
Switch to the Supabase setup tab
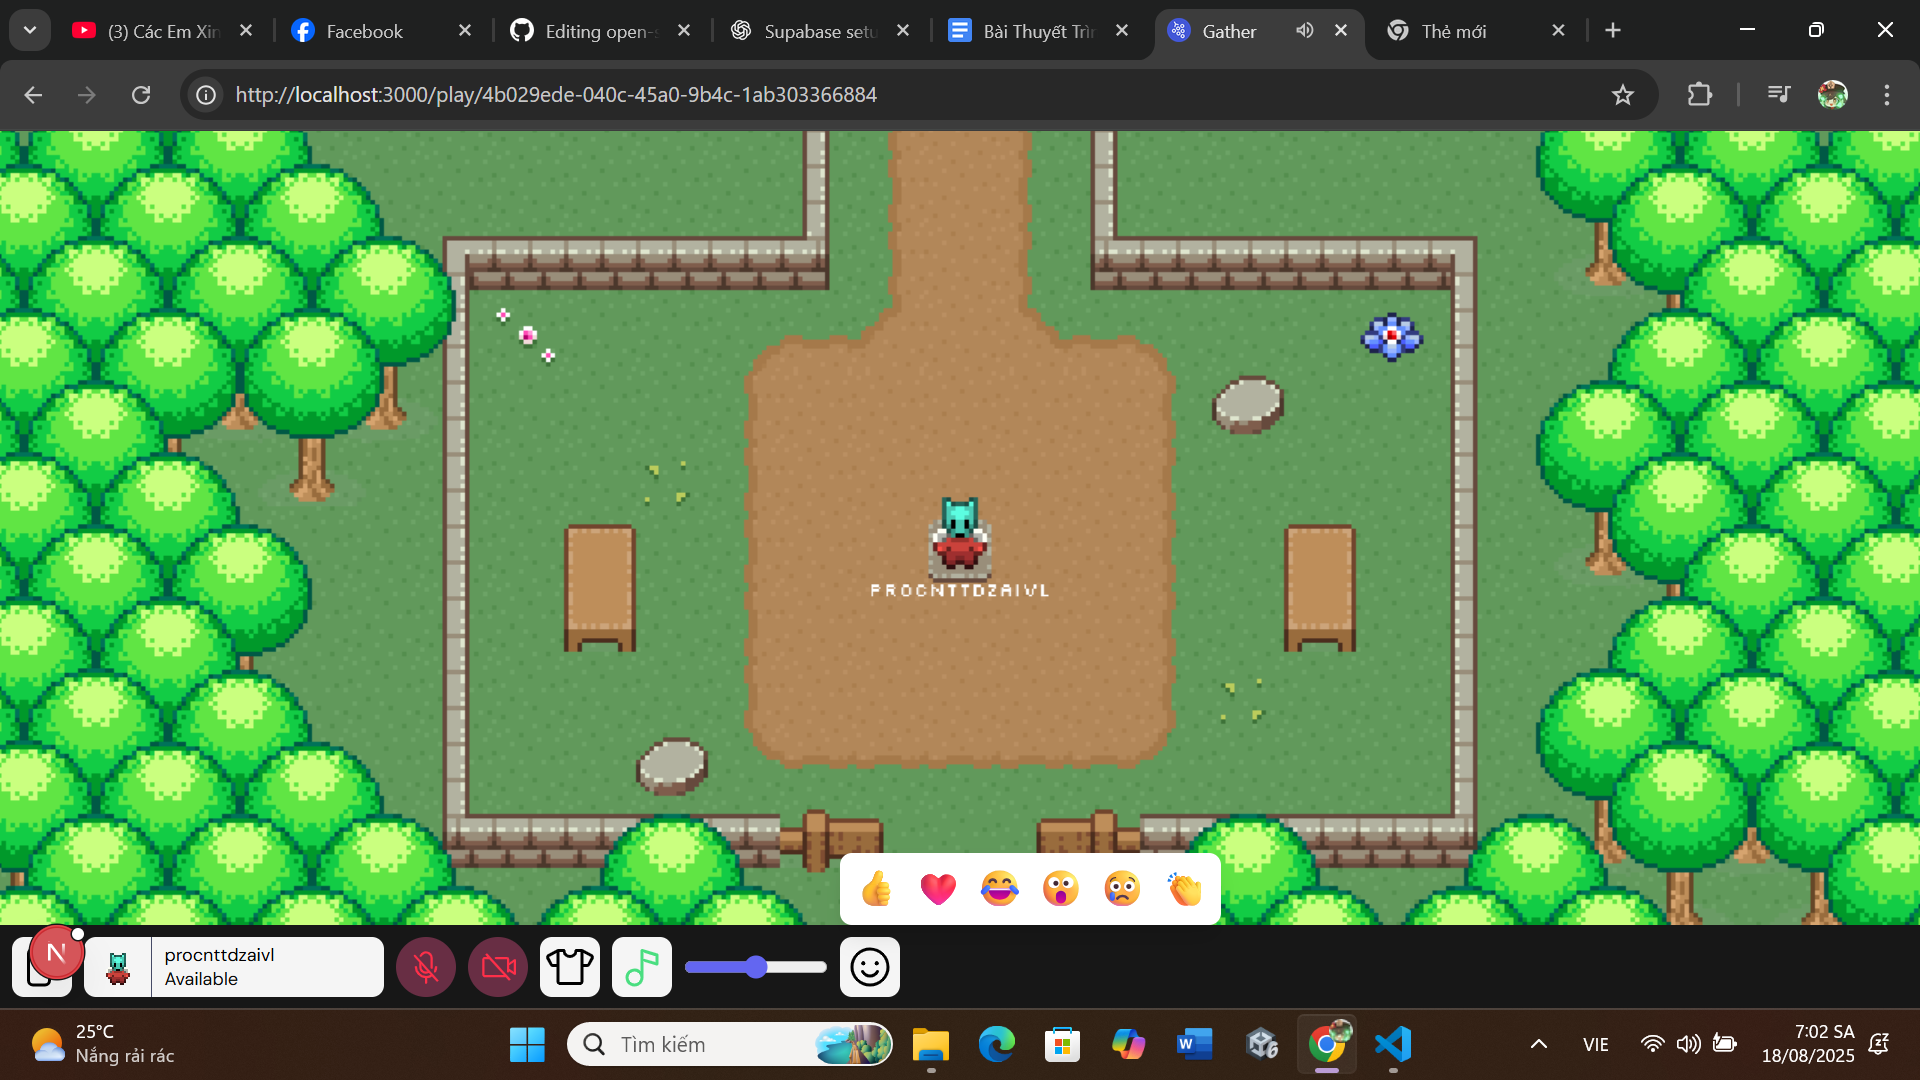click(820, 31)
